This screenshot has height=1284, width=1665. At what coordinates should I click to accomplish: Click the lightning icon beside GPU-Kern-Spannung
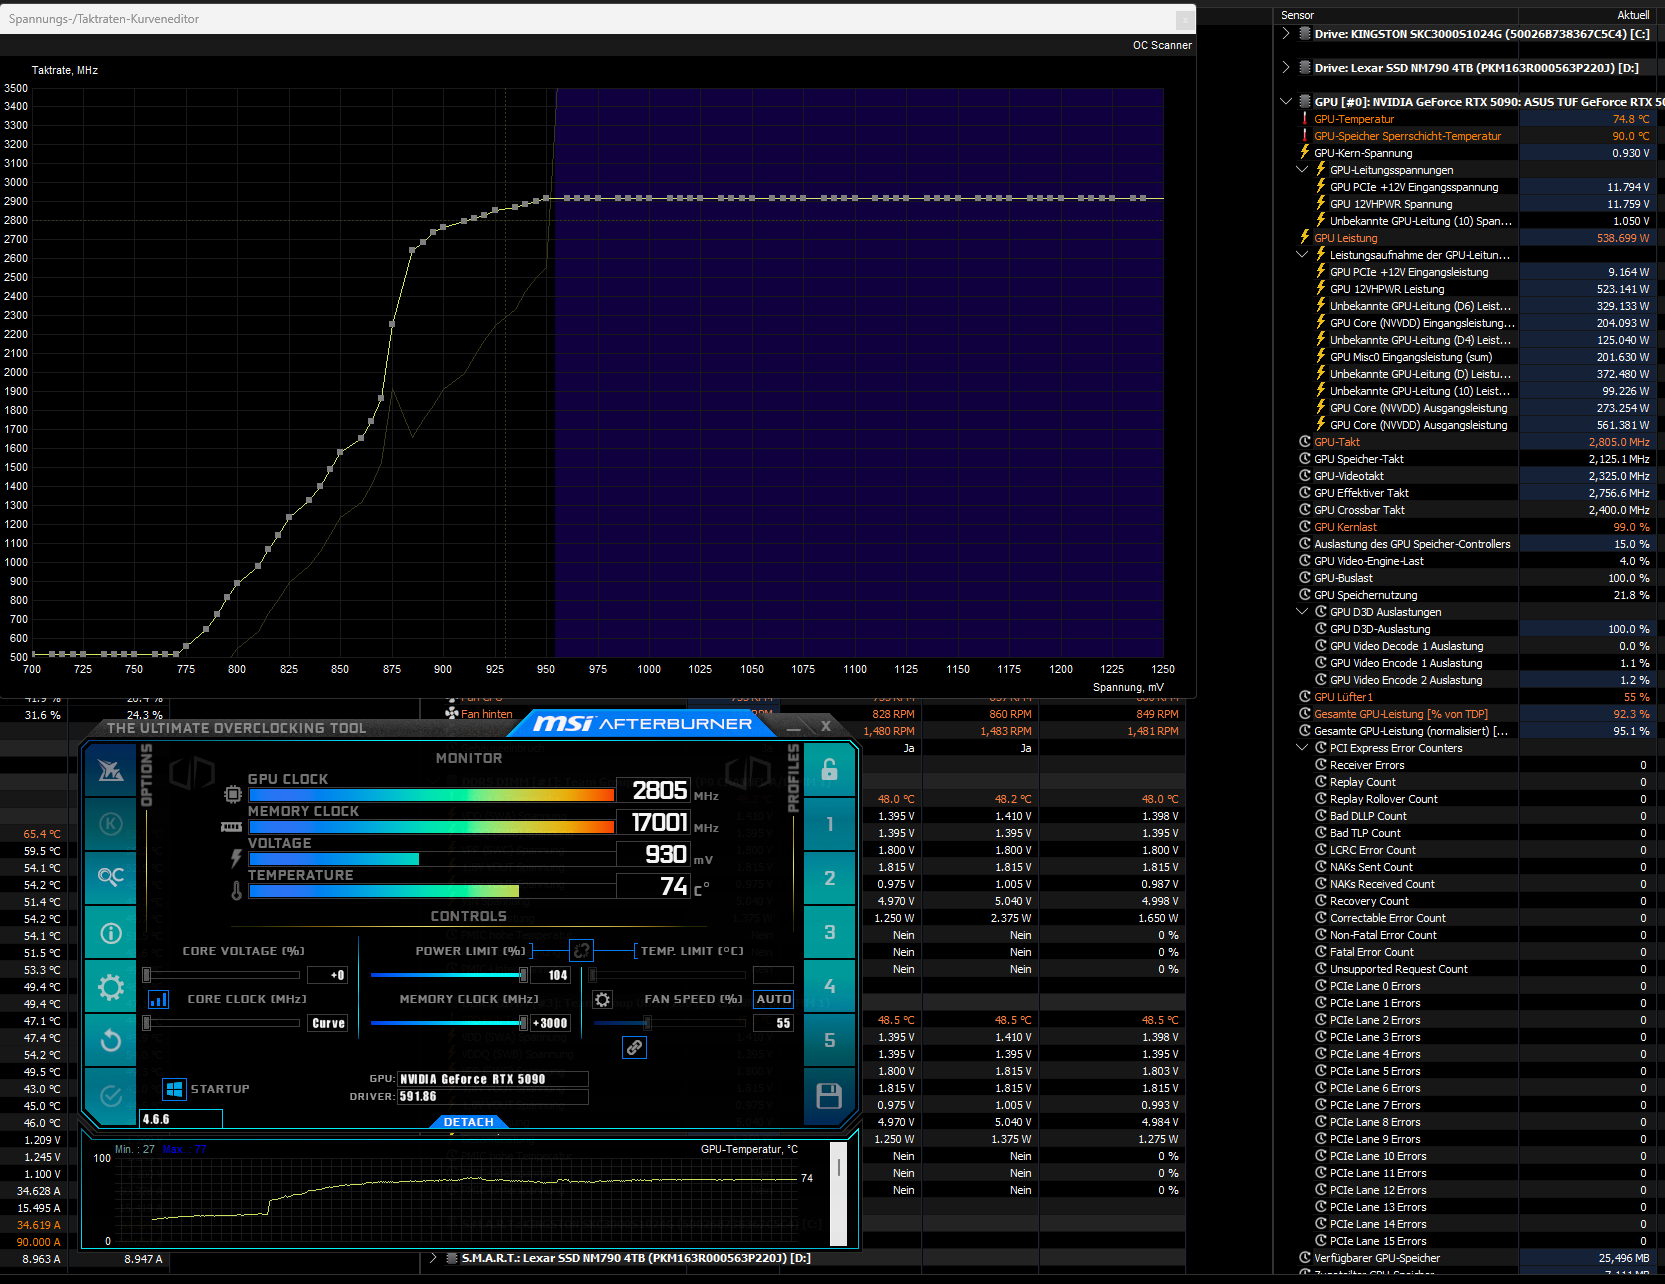pyautogui.click(x=1304, y=153)
